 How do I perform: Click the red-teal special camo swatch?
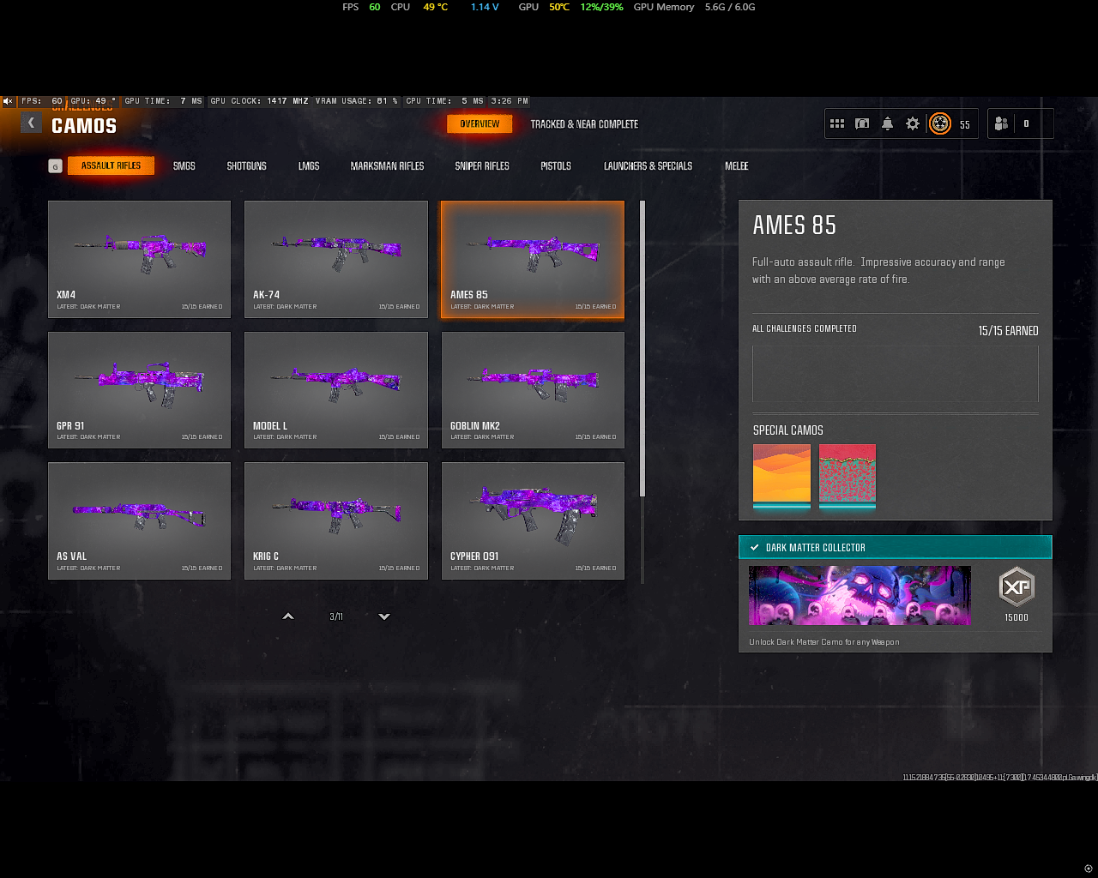click(x=847, y=475)
